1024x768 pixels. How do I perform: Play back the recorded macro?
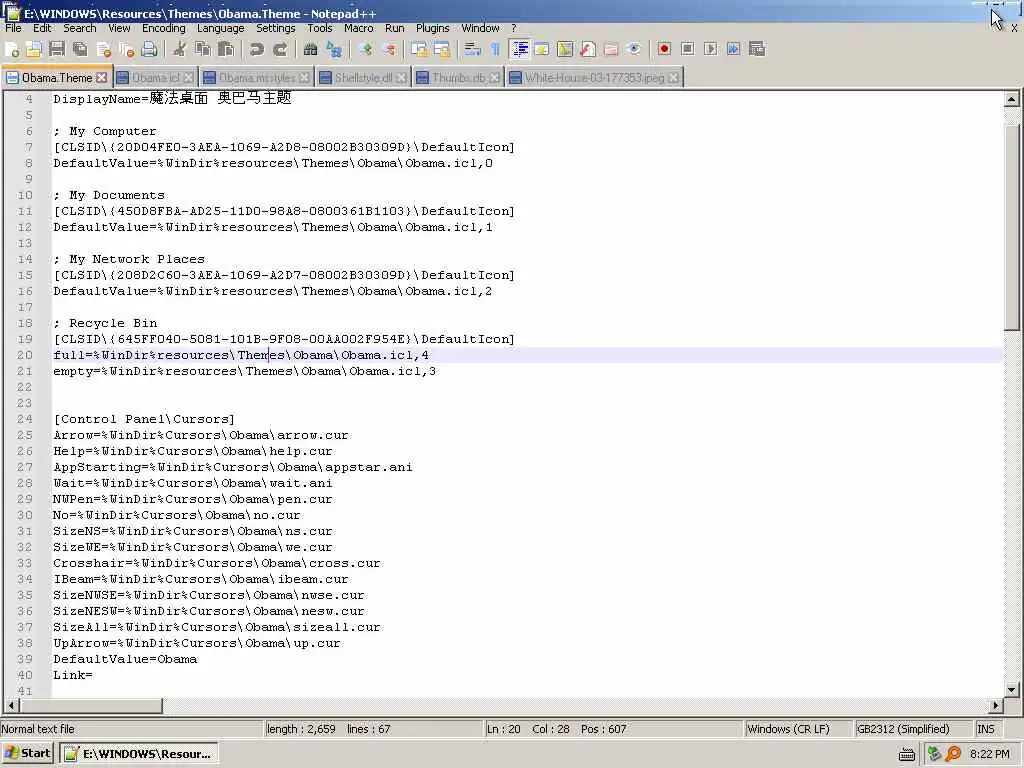[711, 49]
